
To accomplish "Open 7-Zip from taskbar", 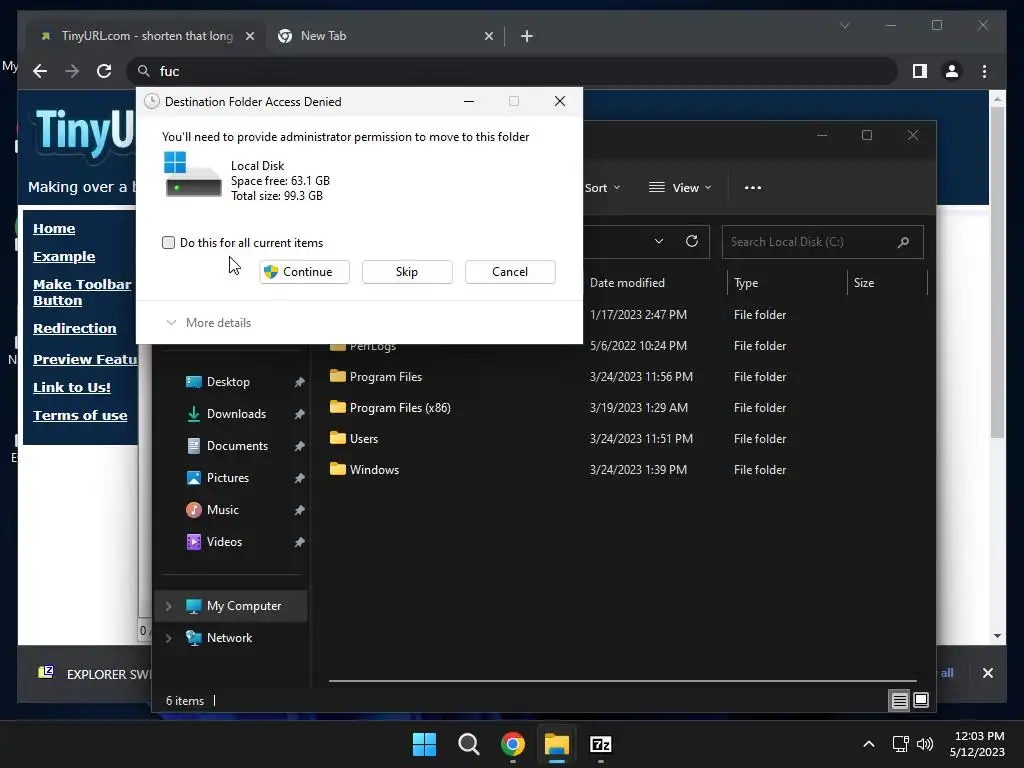I will [601, 744].
